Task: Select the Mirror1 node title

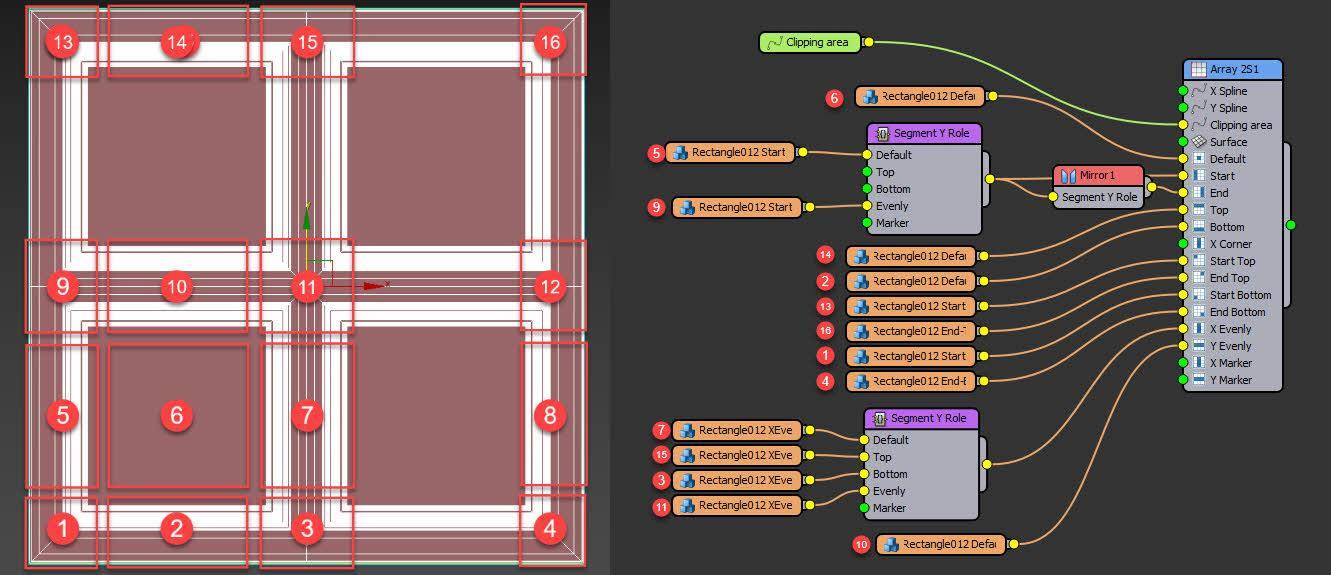Action: point(1097,176)
